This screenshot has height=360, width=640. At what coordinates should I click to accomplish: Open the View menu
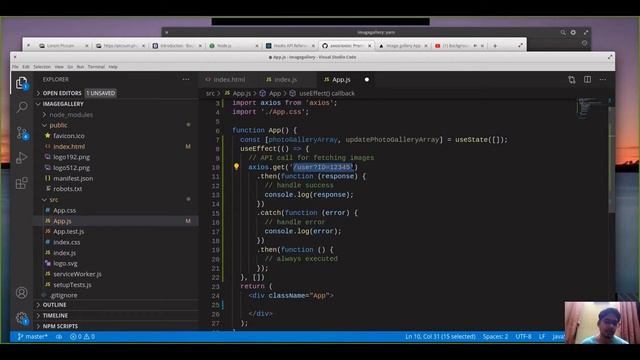pyautogui.click(x=59, y=67)
